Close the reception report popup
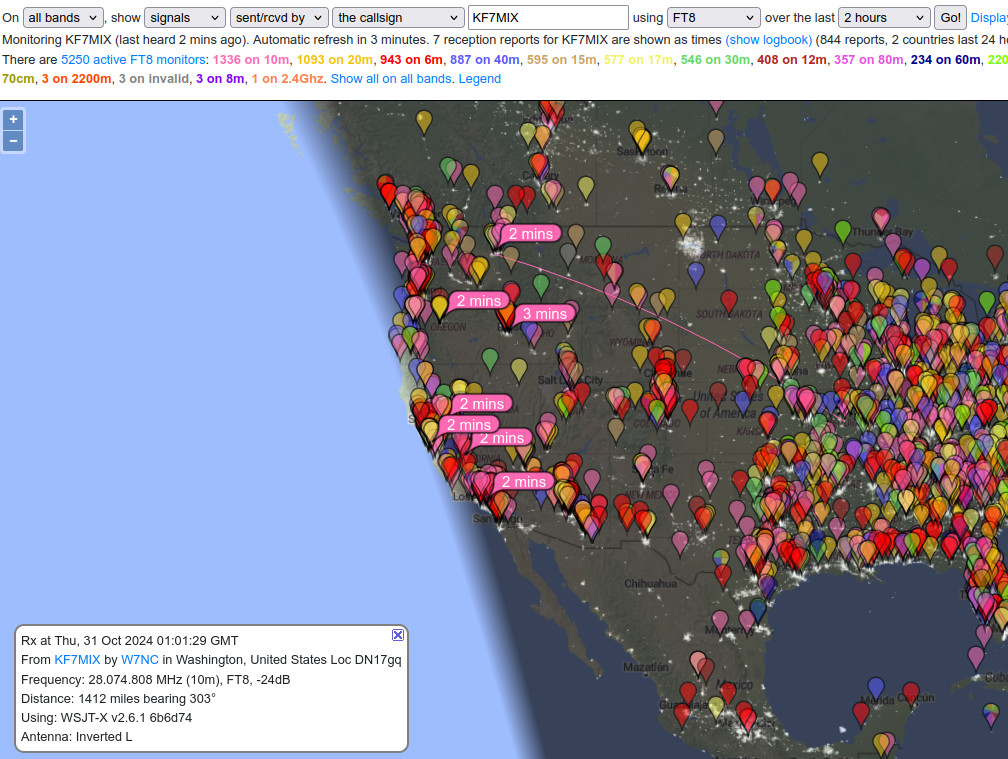This screenshot has height=759, width=1008. click(x=397, y=634)
